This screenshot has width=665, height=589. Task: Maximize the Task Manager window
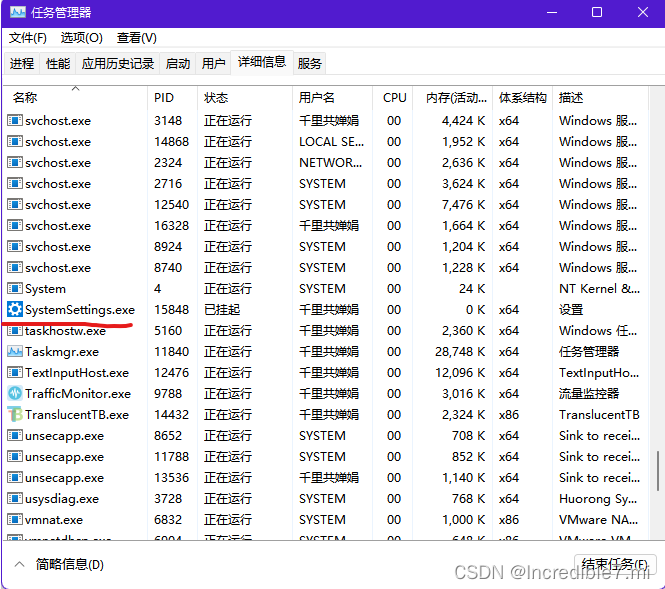click(x=597, y=12)
